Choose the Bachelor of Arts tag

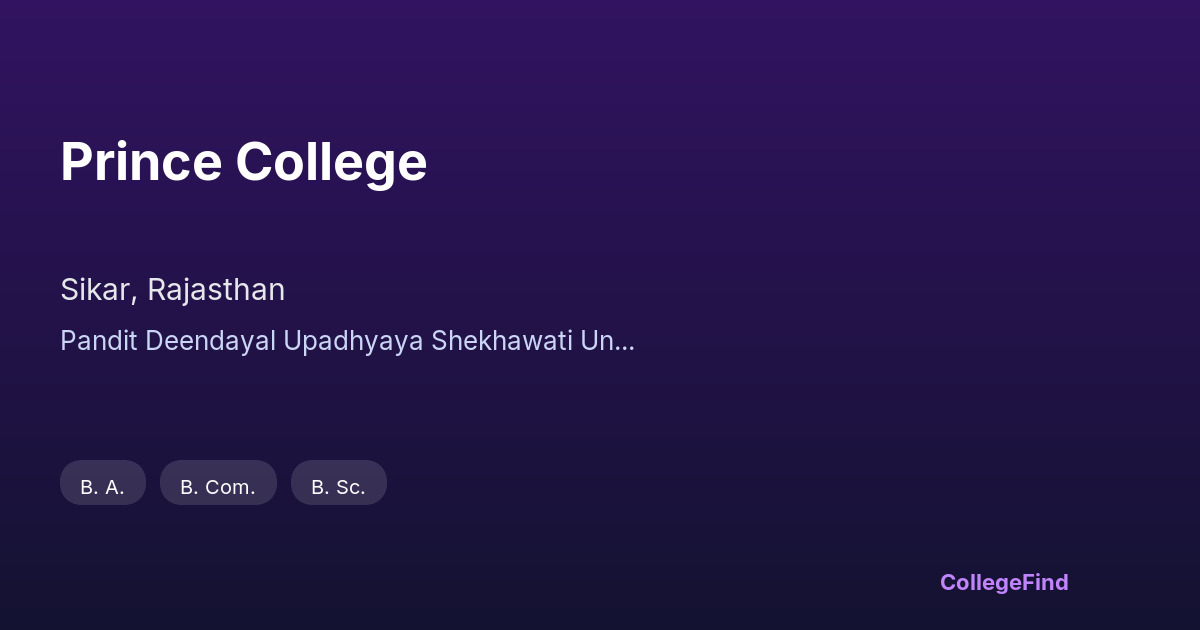click(103, 483)
